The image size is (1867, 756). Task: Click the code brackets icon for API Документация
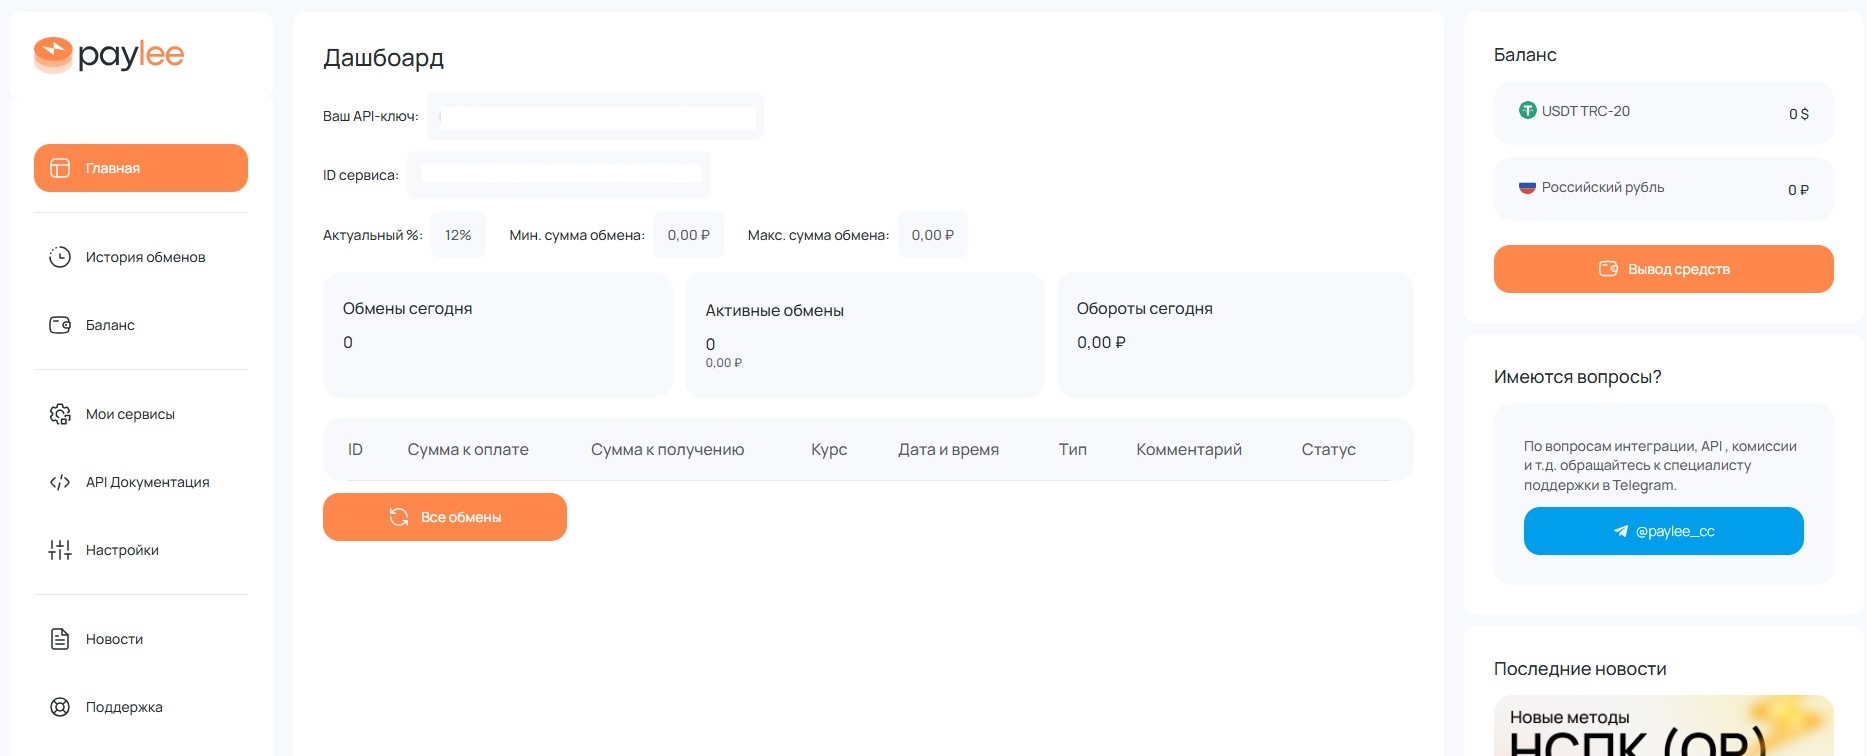pyautogui.click(x=60, y=482)
